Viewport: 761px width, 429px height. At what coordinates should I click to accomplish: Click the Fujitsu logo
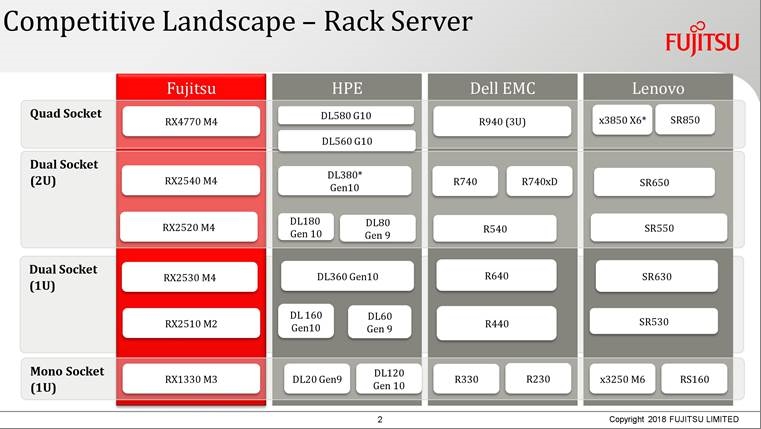point(702,39)
